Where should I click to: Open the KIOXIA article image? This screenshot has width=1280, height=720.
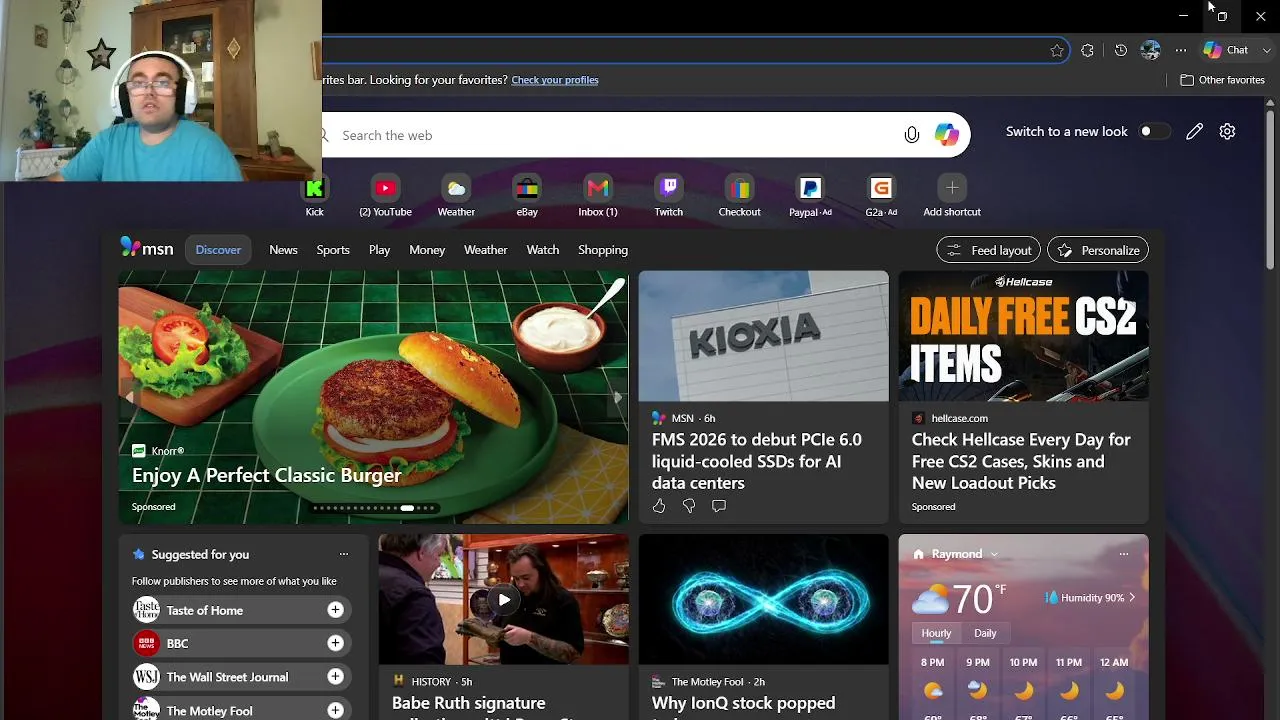click(x=763, y=336)
